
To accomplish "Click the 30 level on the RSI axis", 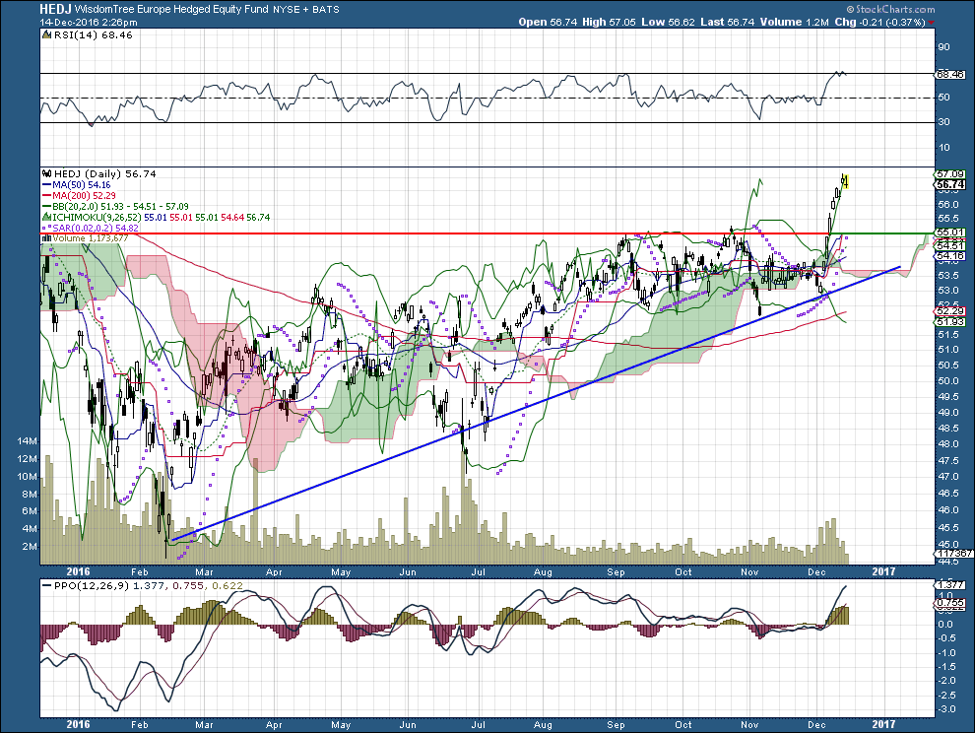I will (x=944, y=122).
